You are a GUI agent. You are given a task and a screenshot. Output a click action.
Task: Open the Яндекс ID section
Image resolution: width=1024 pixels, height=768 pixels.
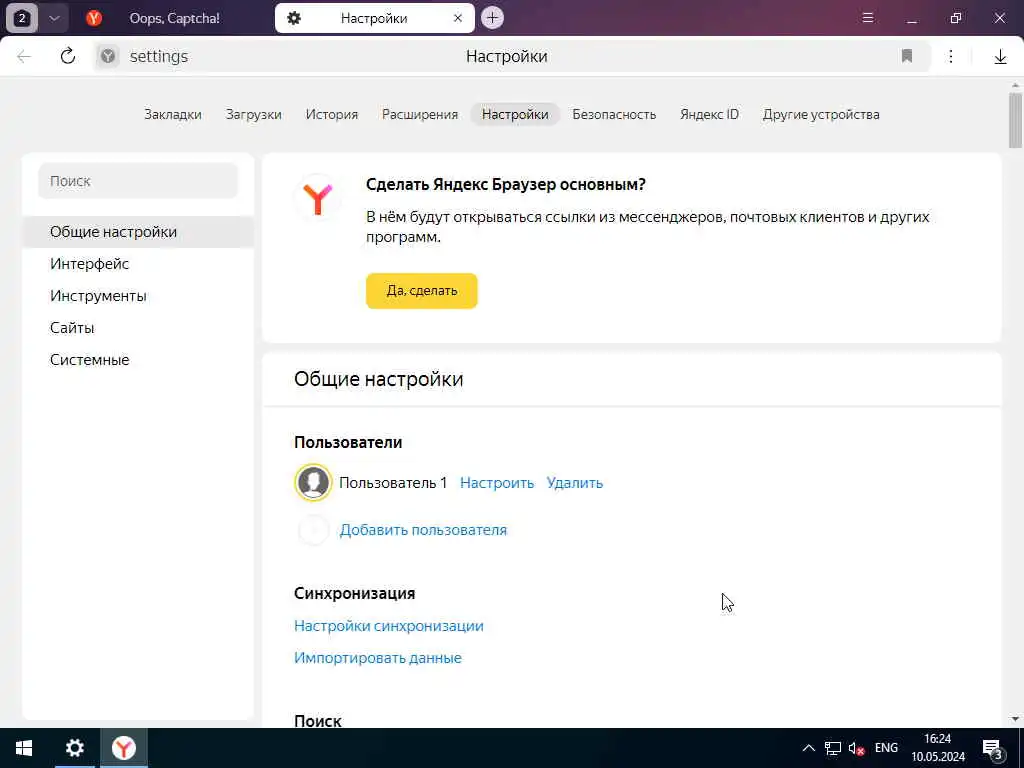coord(709,114)
